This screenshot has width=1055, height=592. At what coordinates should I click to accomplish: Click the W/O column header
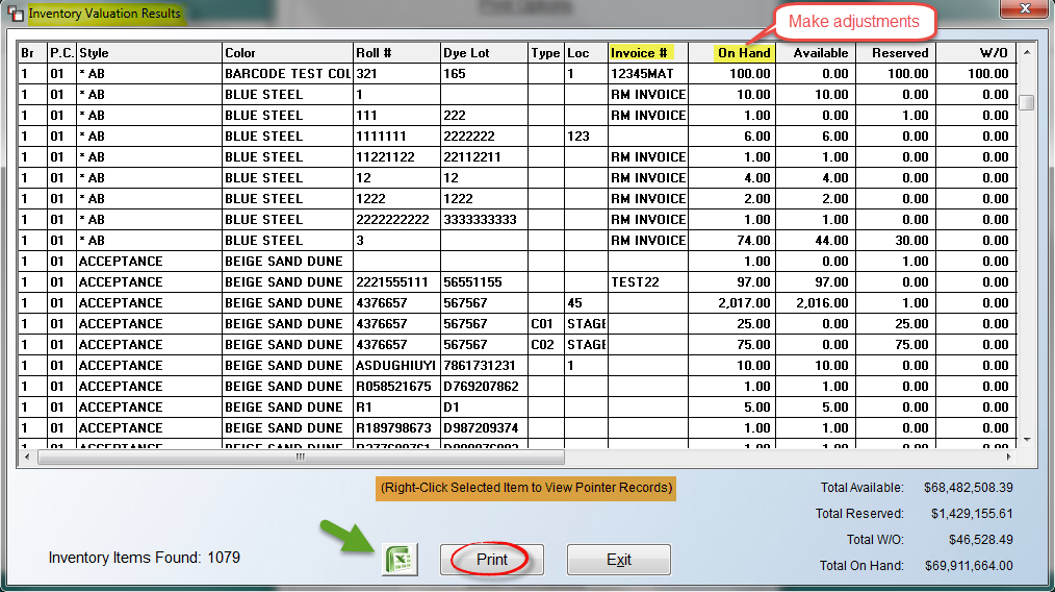976,52
